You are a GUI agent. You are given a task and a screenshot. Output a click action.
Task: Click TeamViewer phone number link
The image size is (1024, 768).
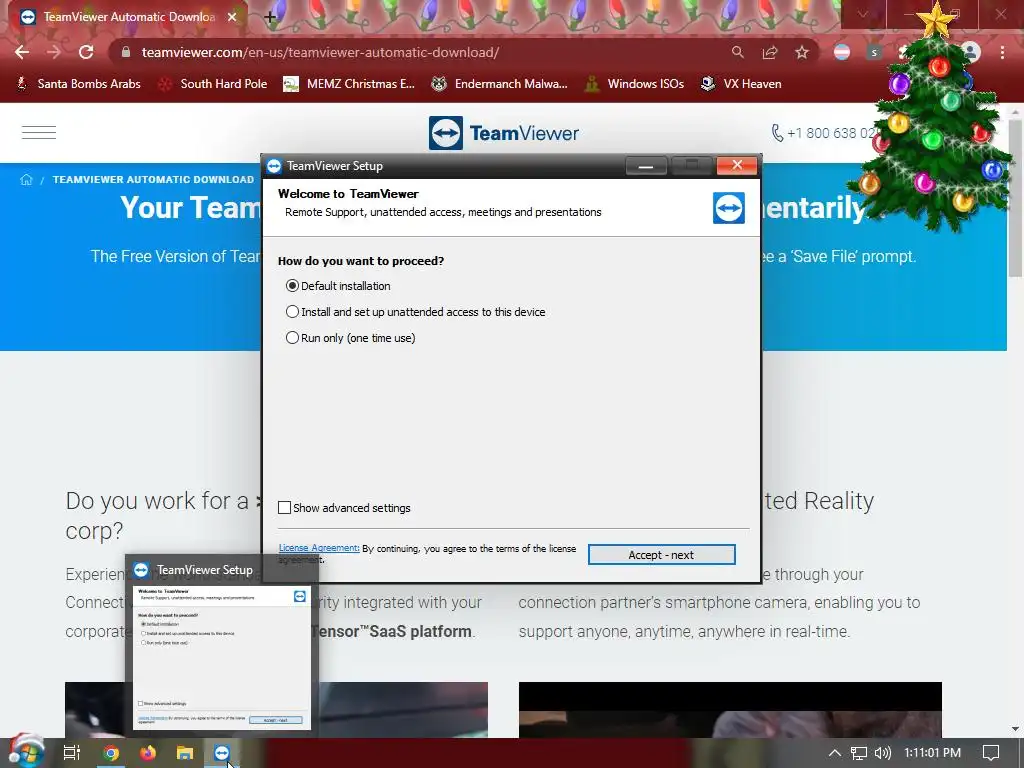823,133
